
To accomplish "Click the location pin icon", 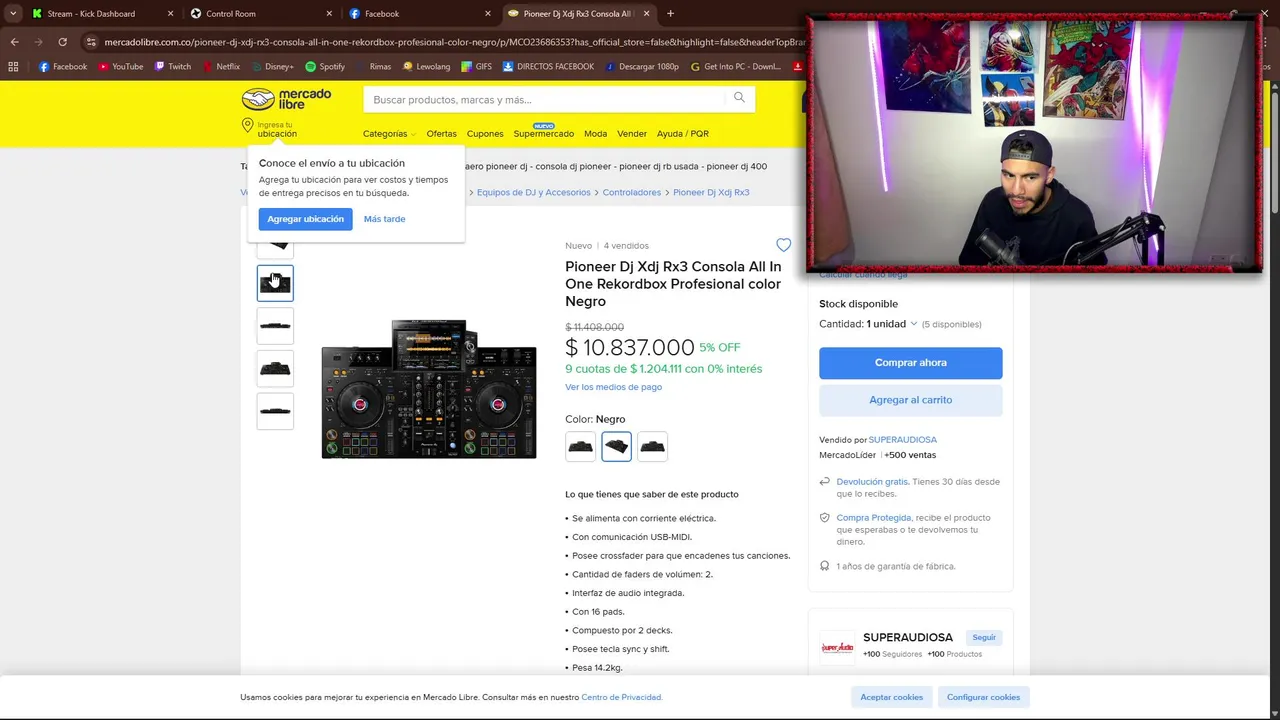I will [x=247, y=125].
